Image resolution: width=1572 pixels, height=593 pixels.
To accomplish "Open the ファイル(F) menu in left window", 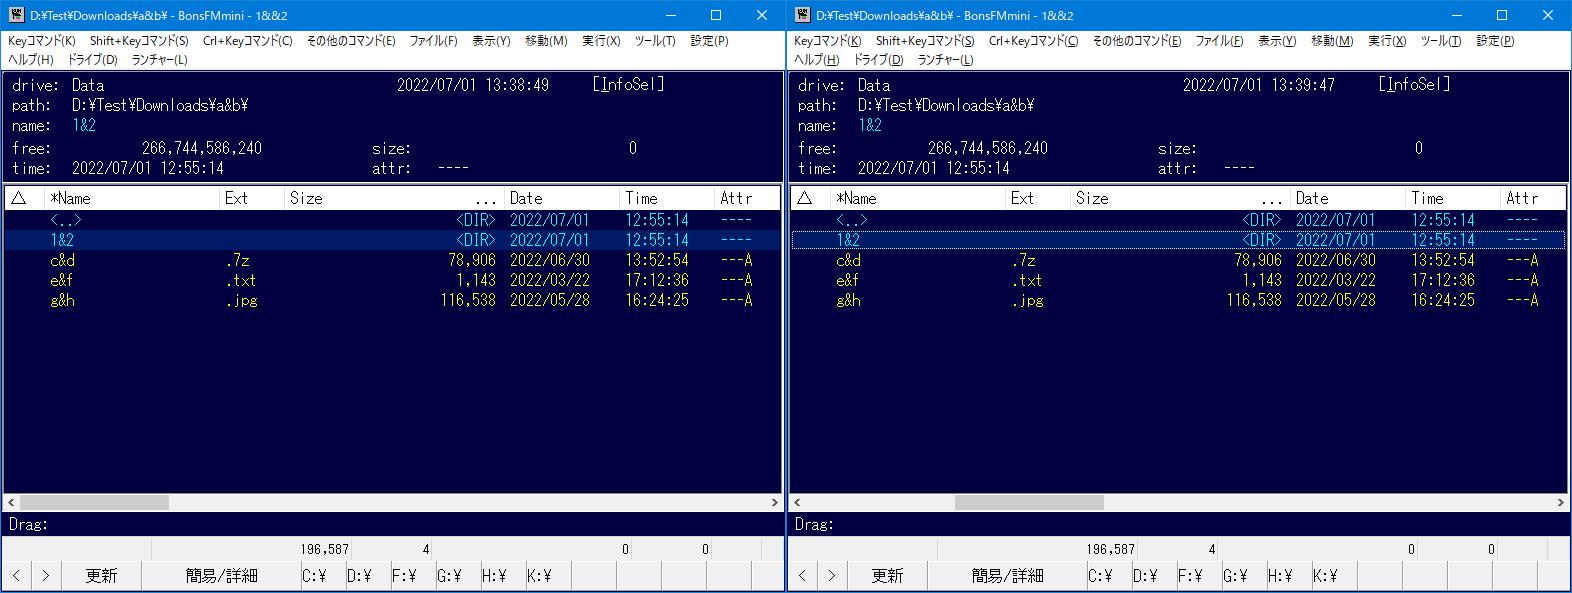I will pos(433,41).
